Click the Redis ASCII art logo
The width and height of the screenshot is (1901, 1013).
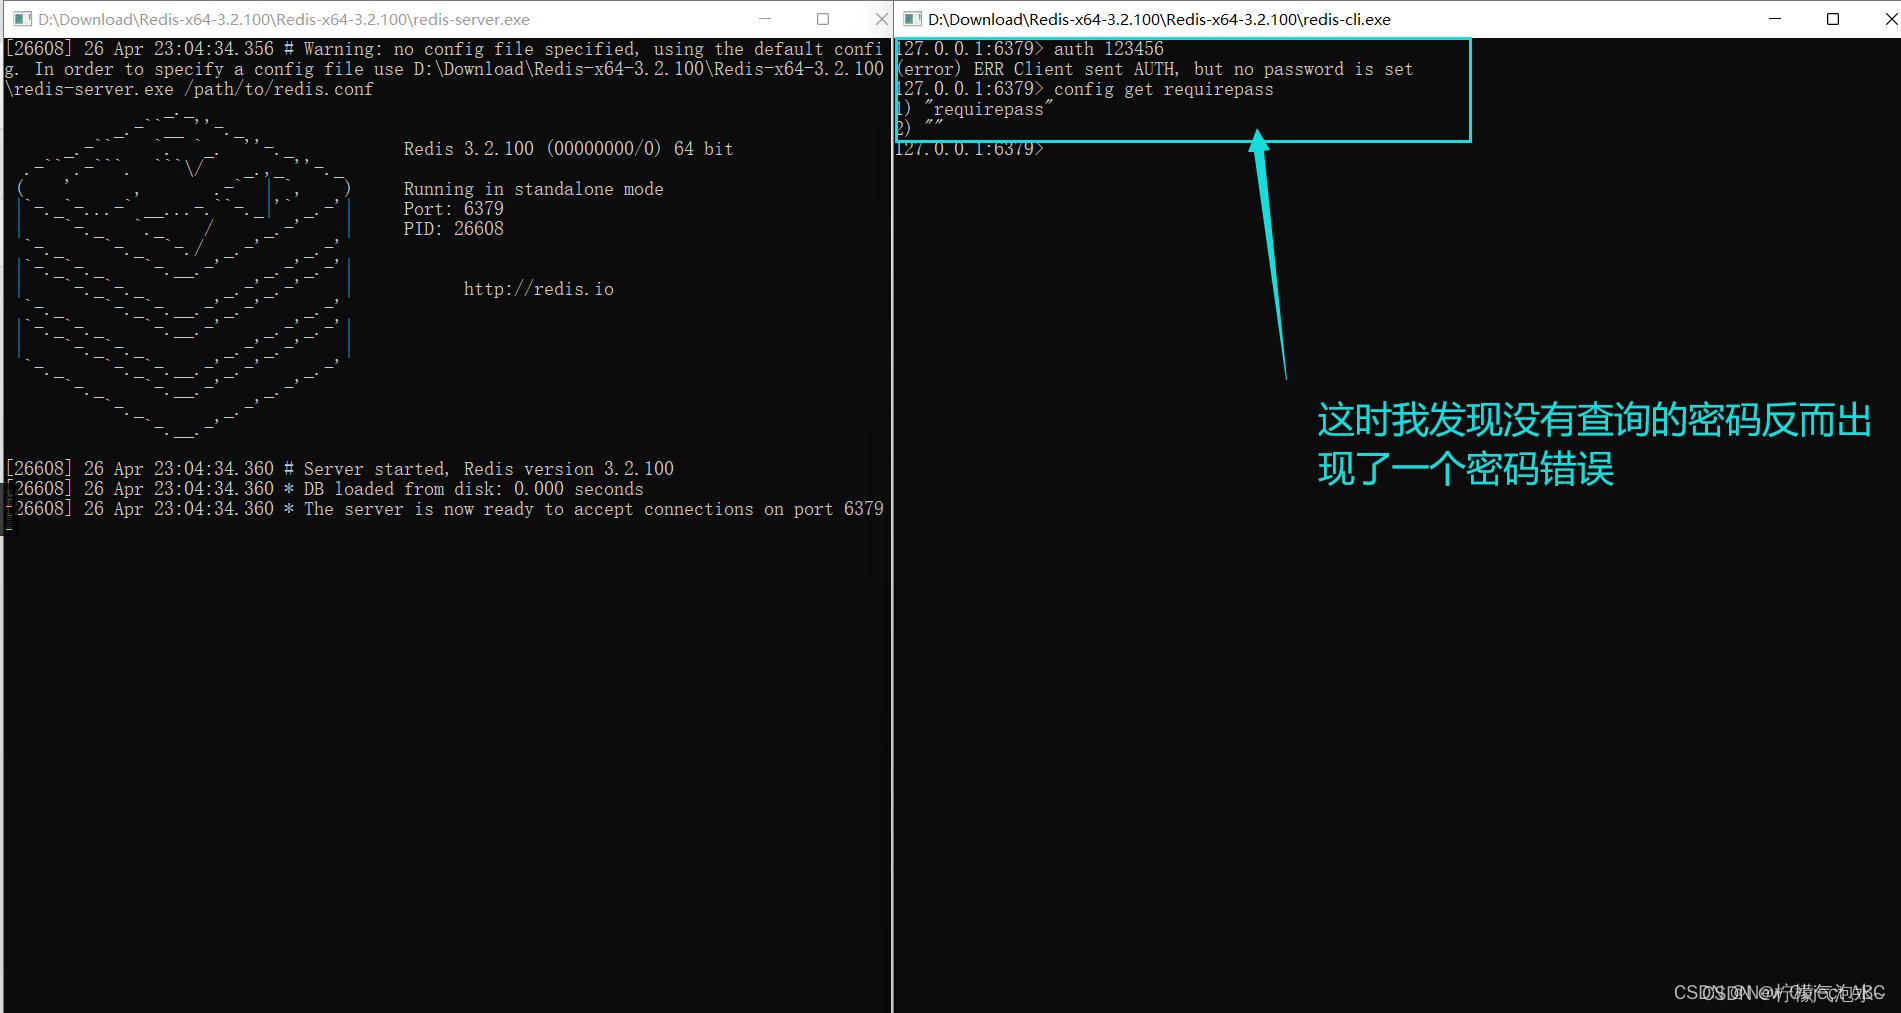[184, 275]
